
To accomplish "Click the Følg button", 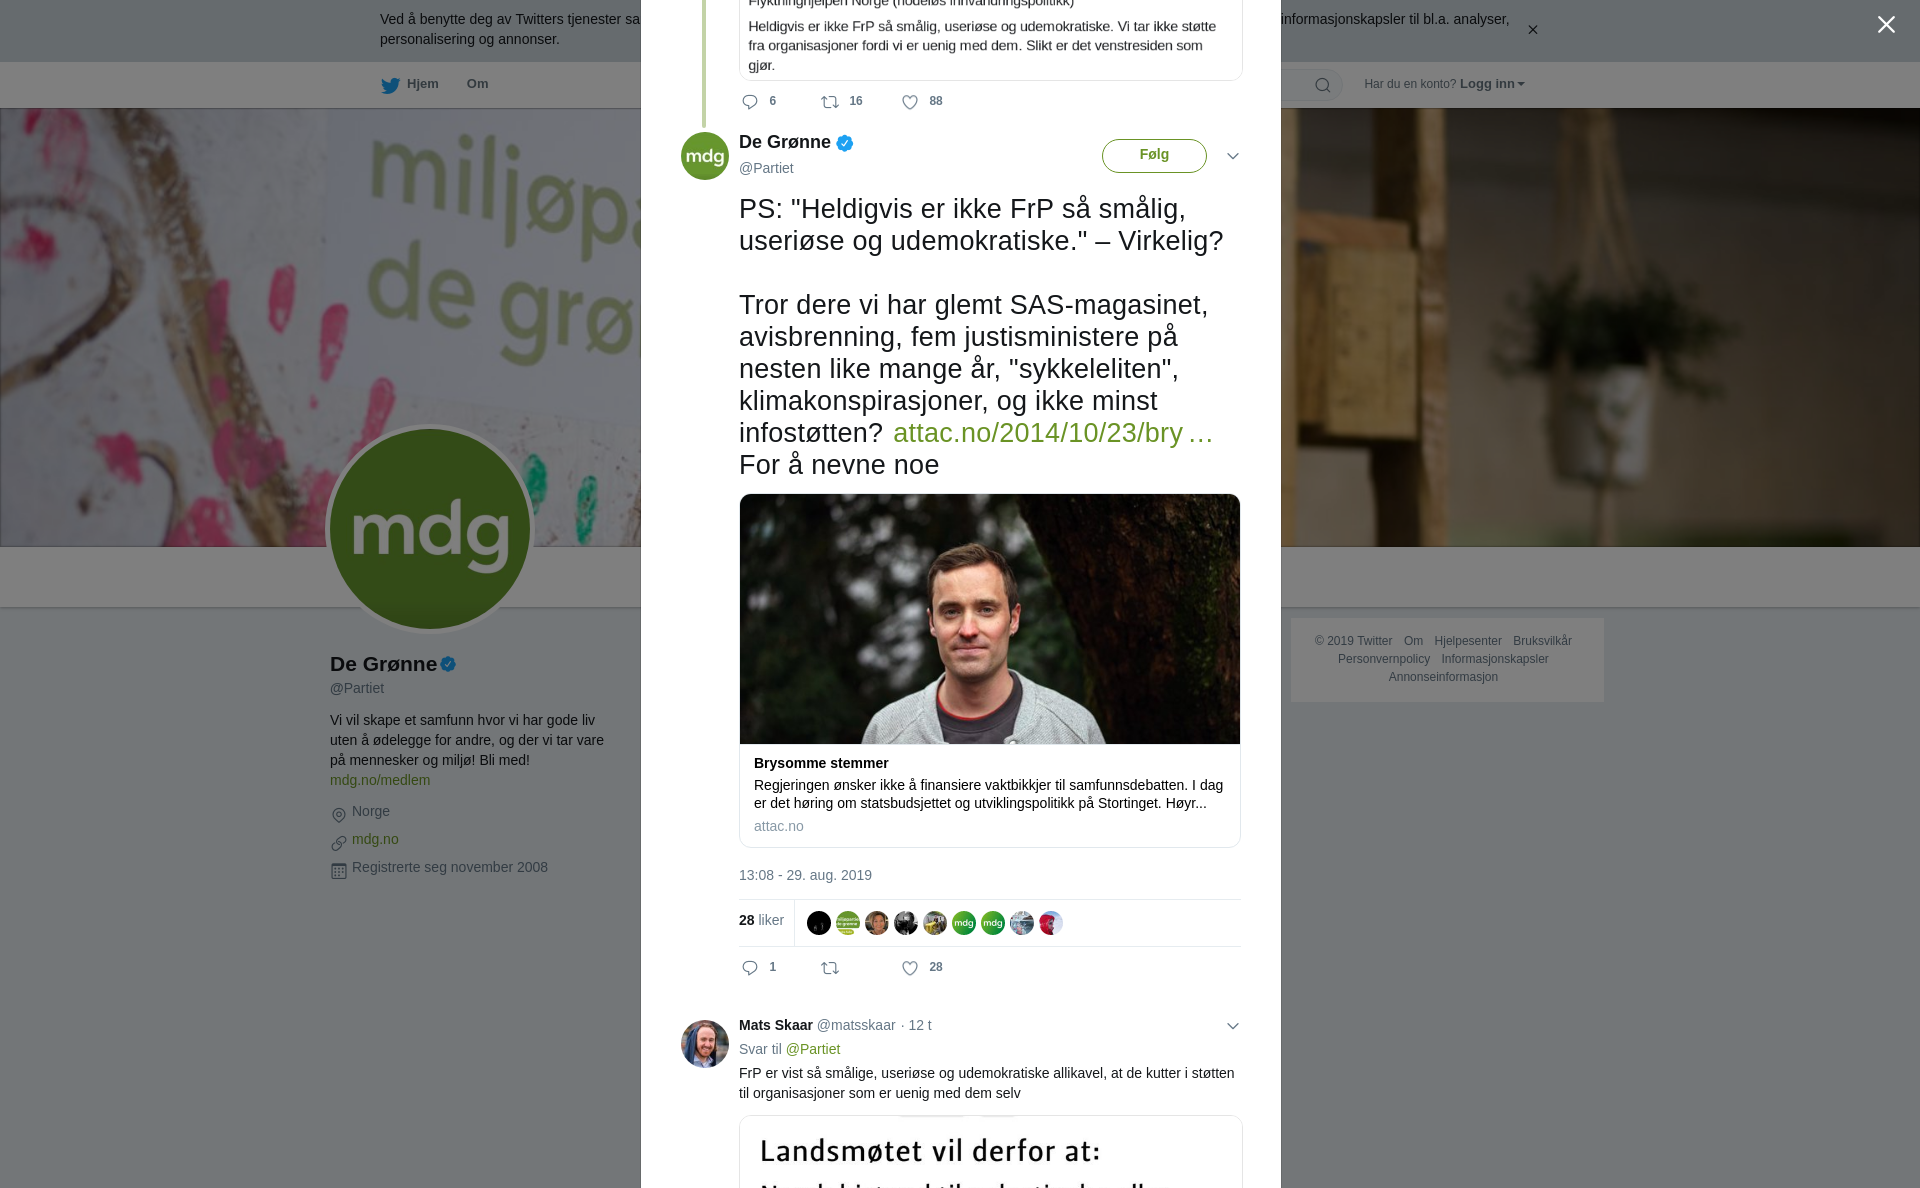I will (1154, 156).
